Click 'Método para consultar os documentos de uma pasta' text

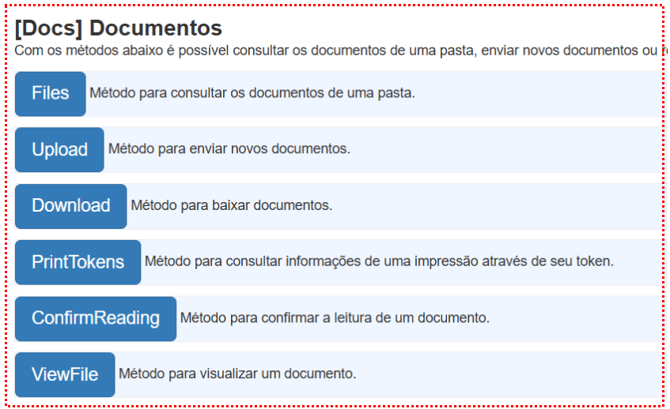tap(252, 94)
